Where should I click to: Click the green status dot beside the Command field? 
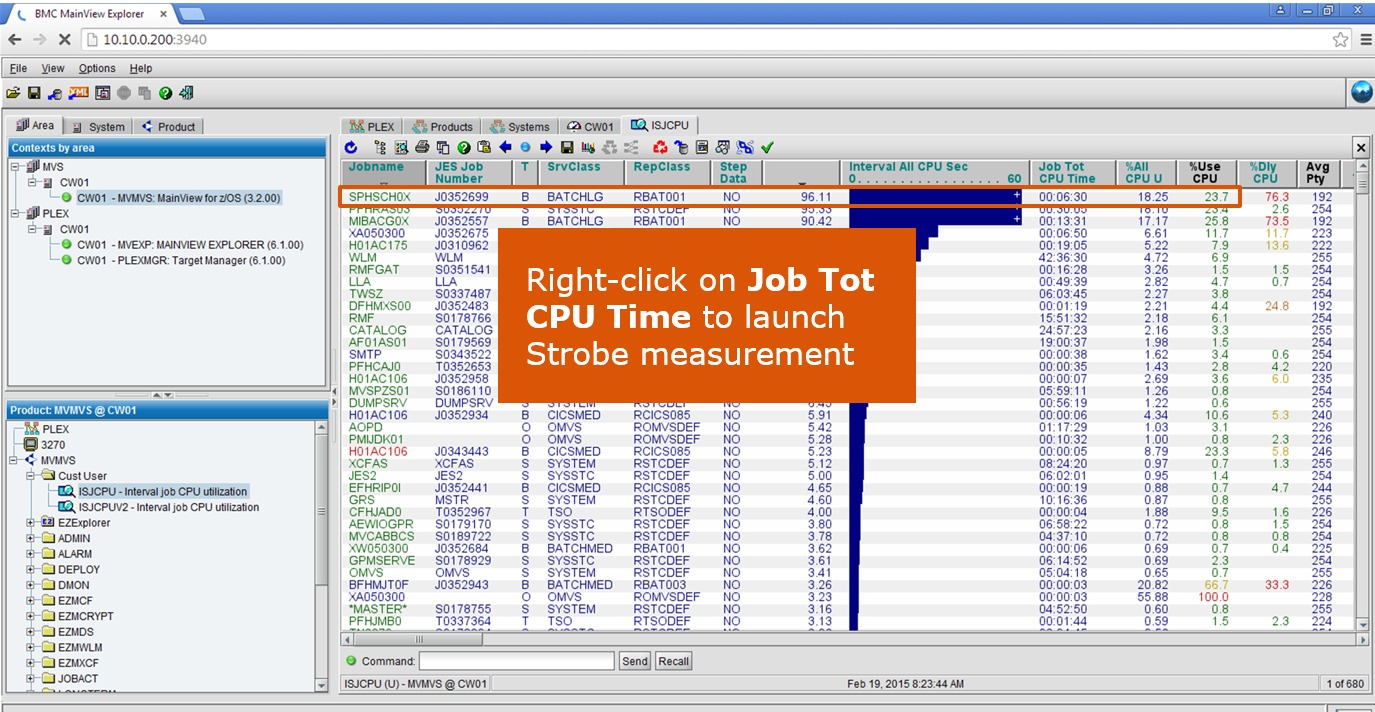pos(351,661)
